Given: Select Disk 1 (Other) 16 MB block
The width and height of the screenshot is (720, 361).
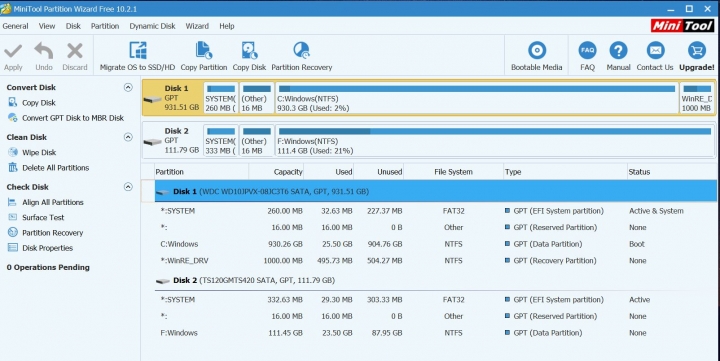Looking at the screenshot, I should tap(257, 98).
